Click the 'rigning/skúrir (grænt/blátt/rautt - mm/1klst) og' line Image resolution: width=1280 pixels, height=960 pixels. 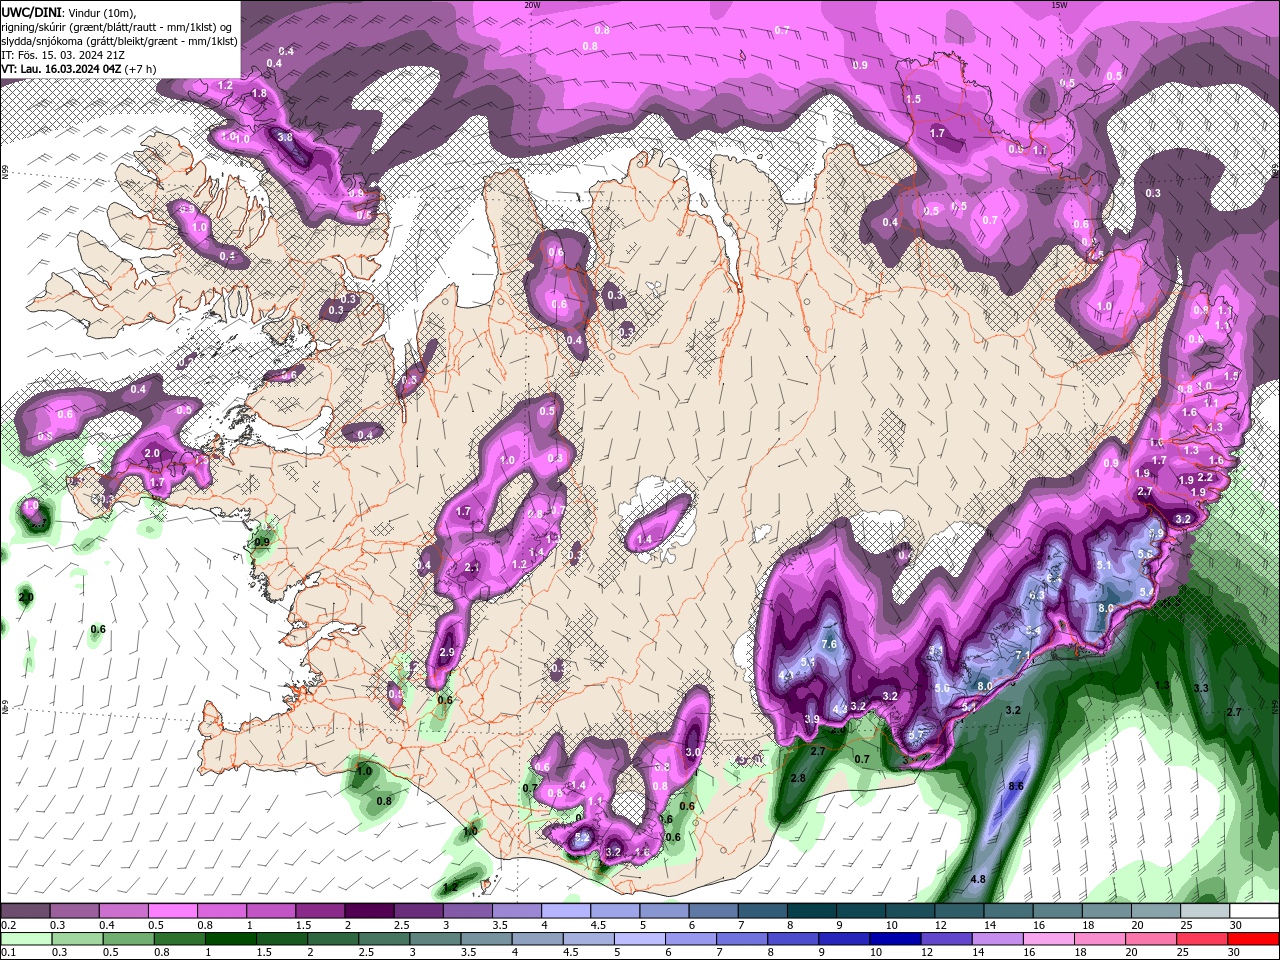click(117, 27)
